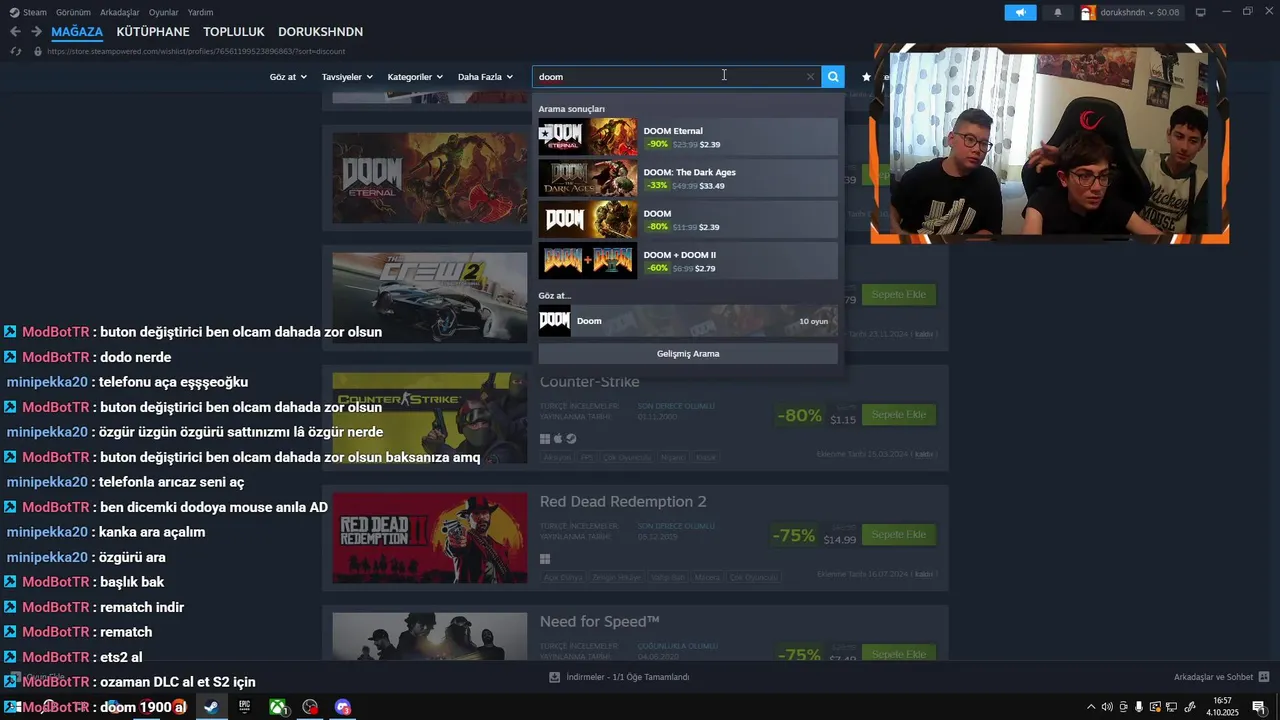This screenshot has width=1280, height=720.
Task: Remove Counter-Strike from wishlist via kaldır
Action: coord(925,454)
